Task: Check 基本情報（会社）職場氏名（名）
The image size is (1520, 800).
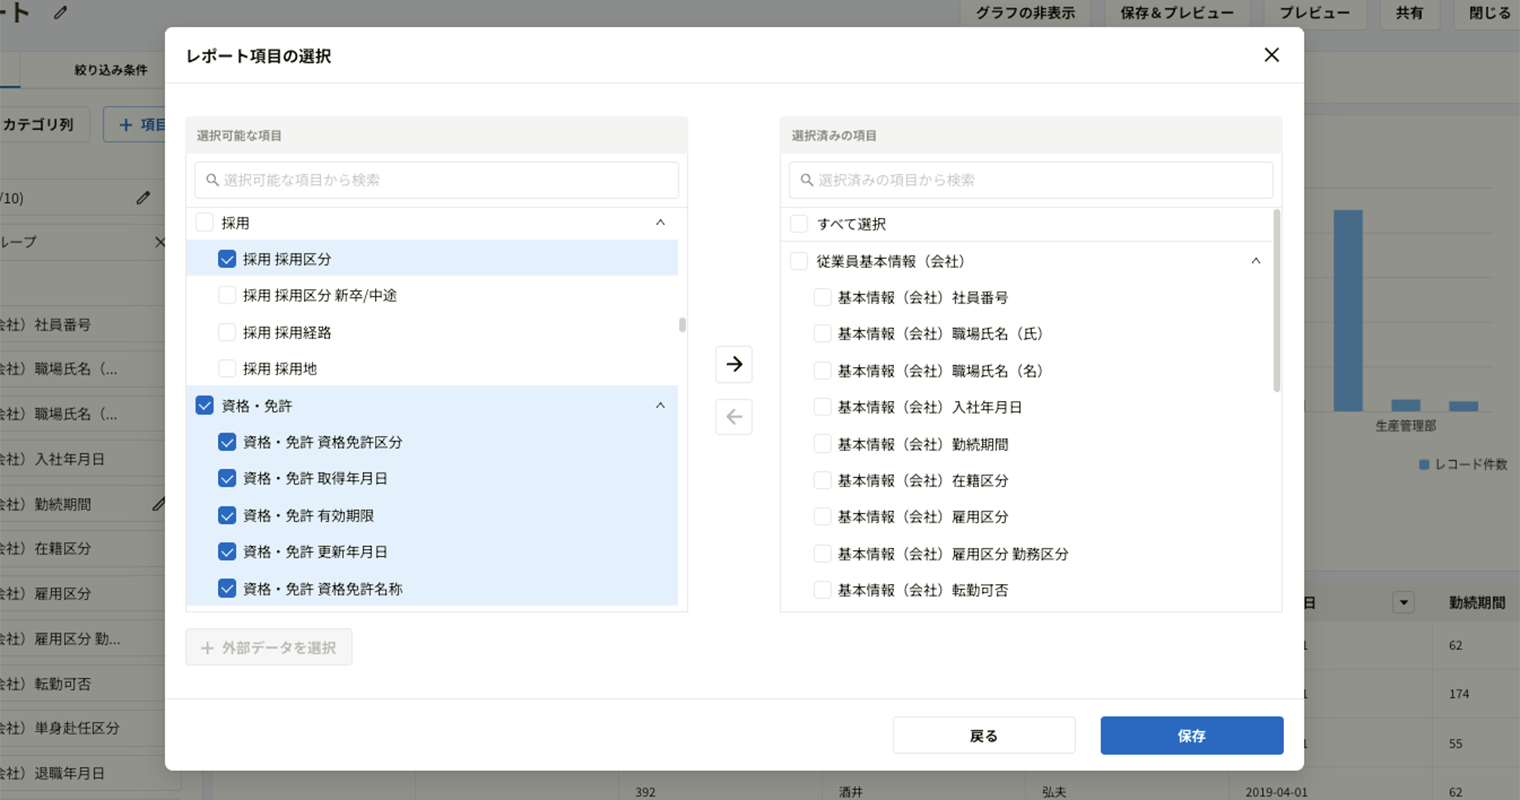Action: click(822, 370)
